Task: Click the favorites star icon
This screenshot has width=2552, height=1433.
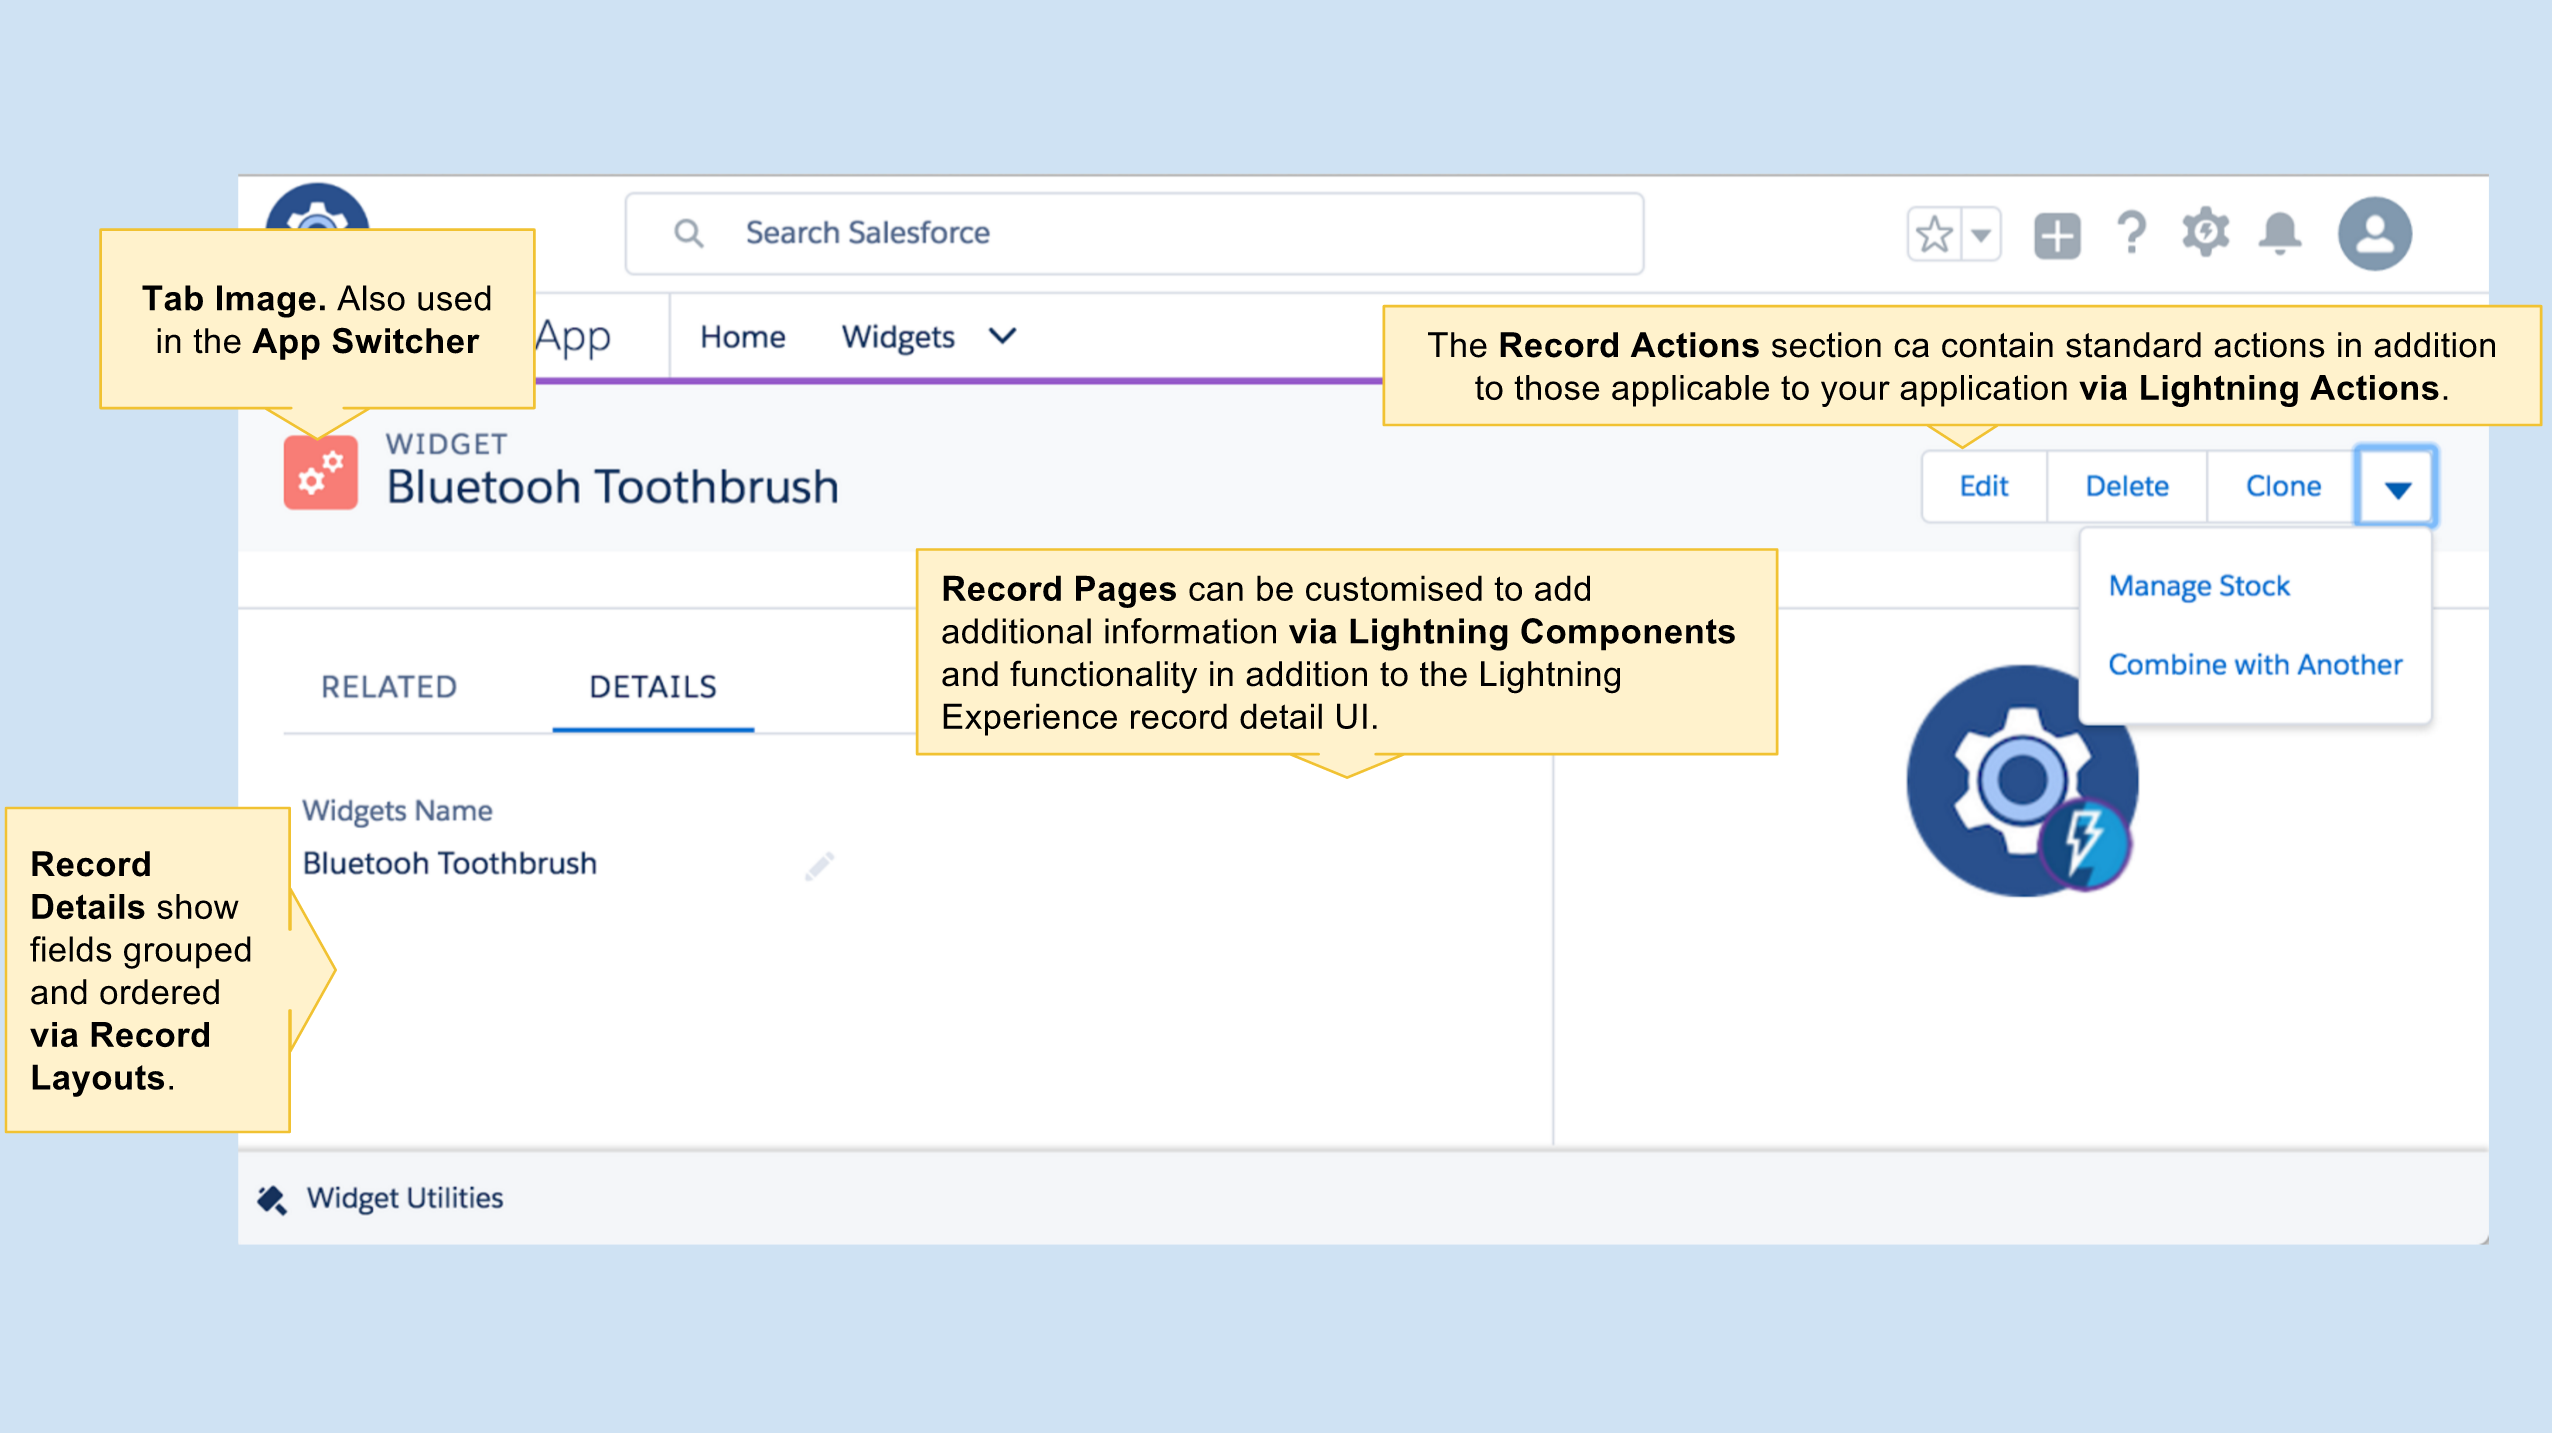Action: click(x=1934, y=235)
